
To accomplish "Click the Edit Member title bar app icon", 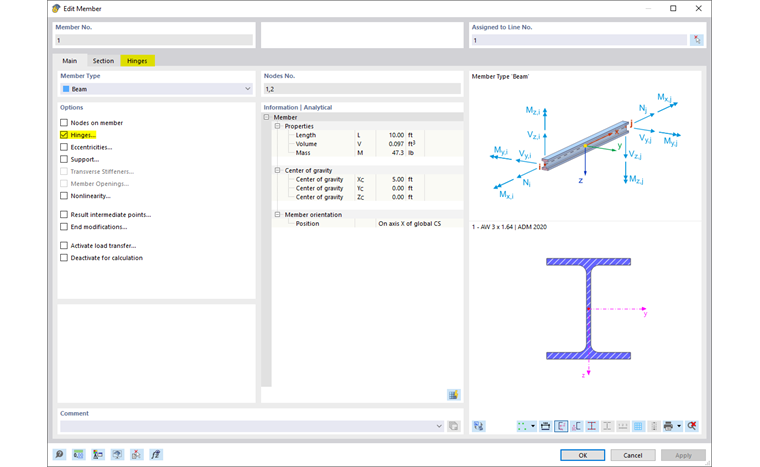I will [56, 9].
